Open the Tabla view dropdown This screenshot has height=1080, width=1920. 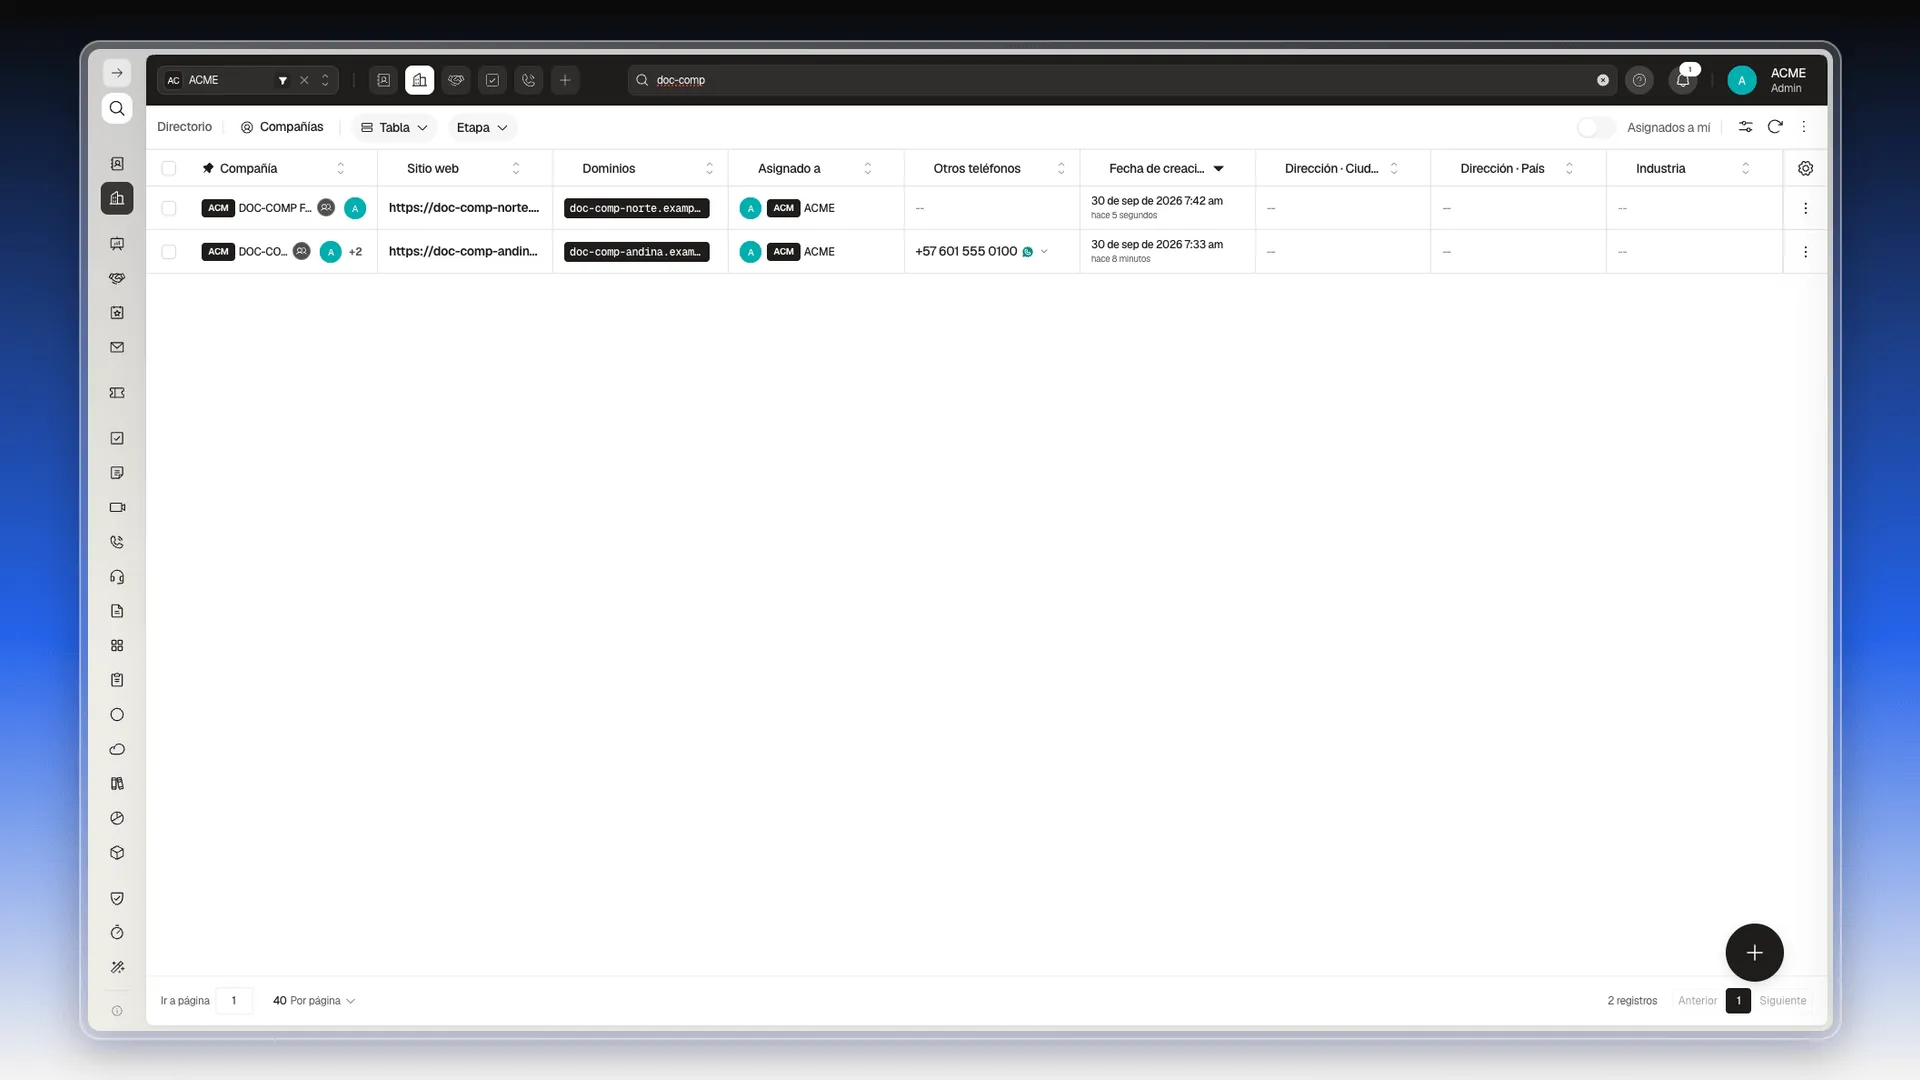coord(394,127)
